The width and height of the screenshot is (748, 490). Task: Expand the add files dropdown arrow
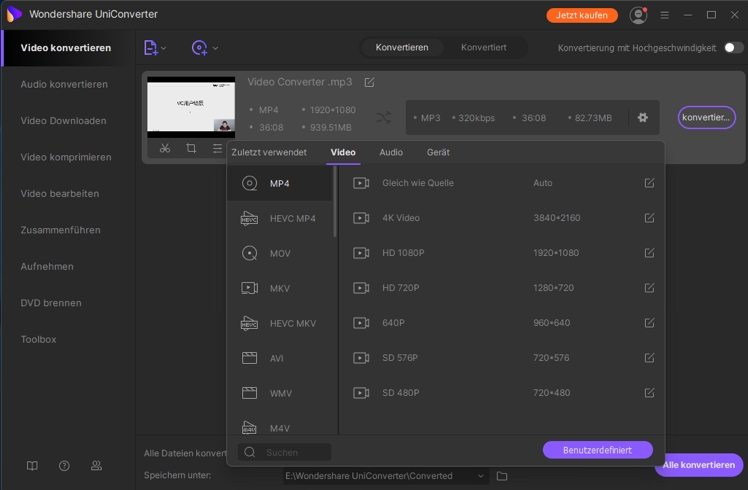pos(164,48)
